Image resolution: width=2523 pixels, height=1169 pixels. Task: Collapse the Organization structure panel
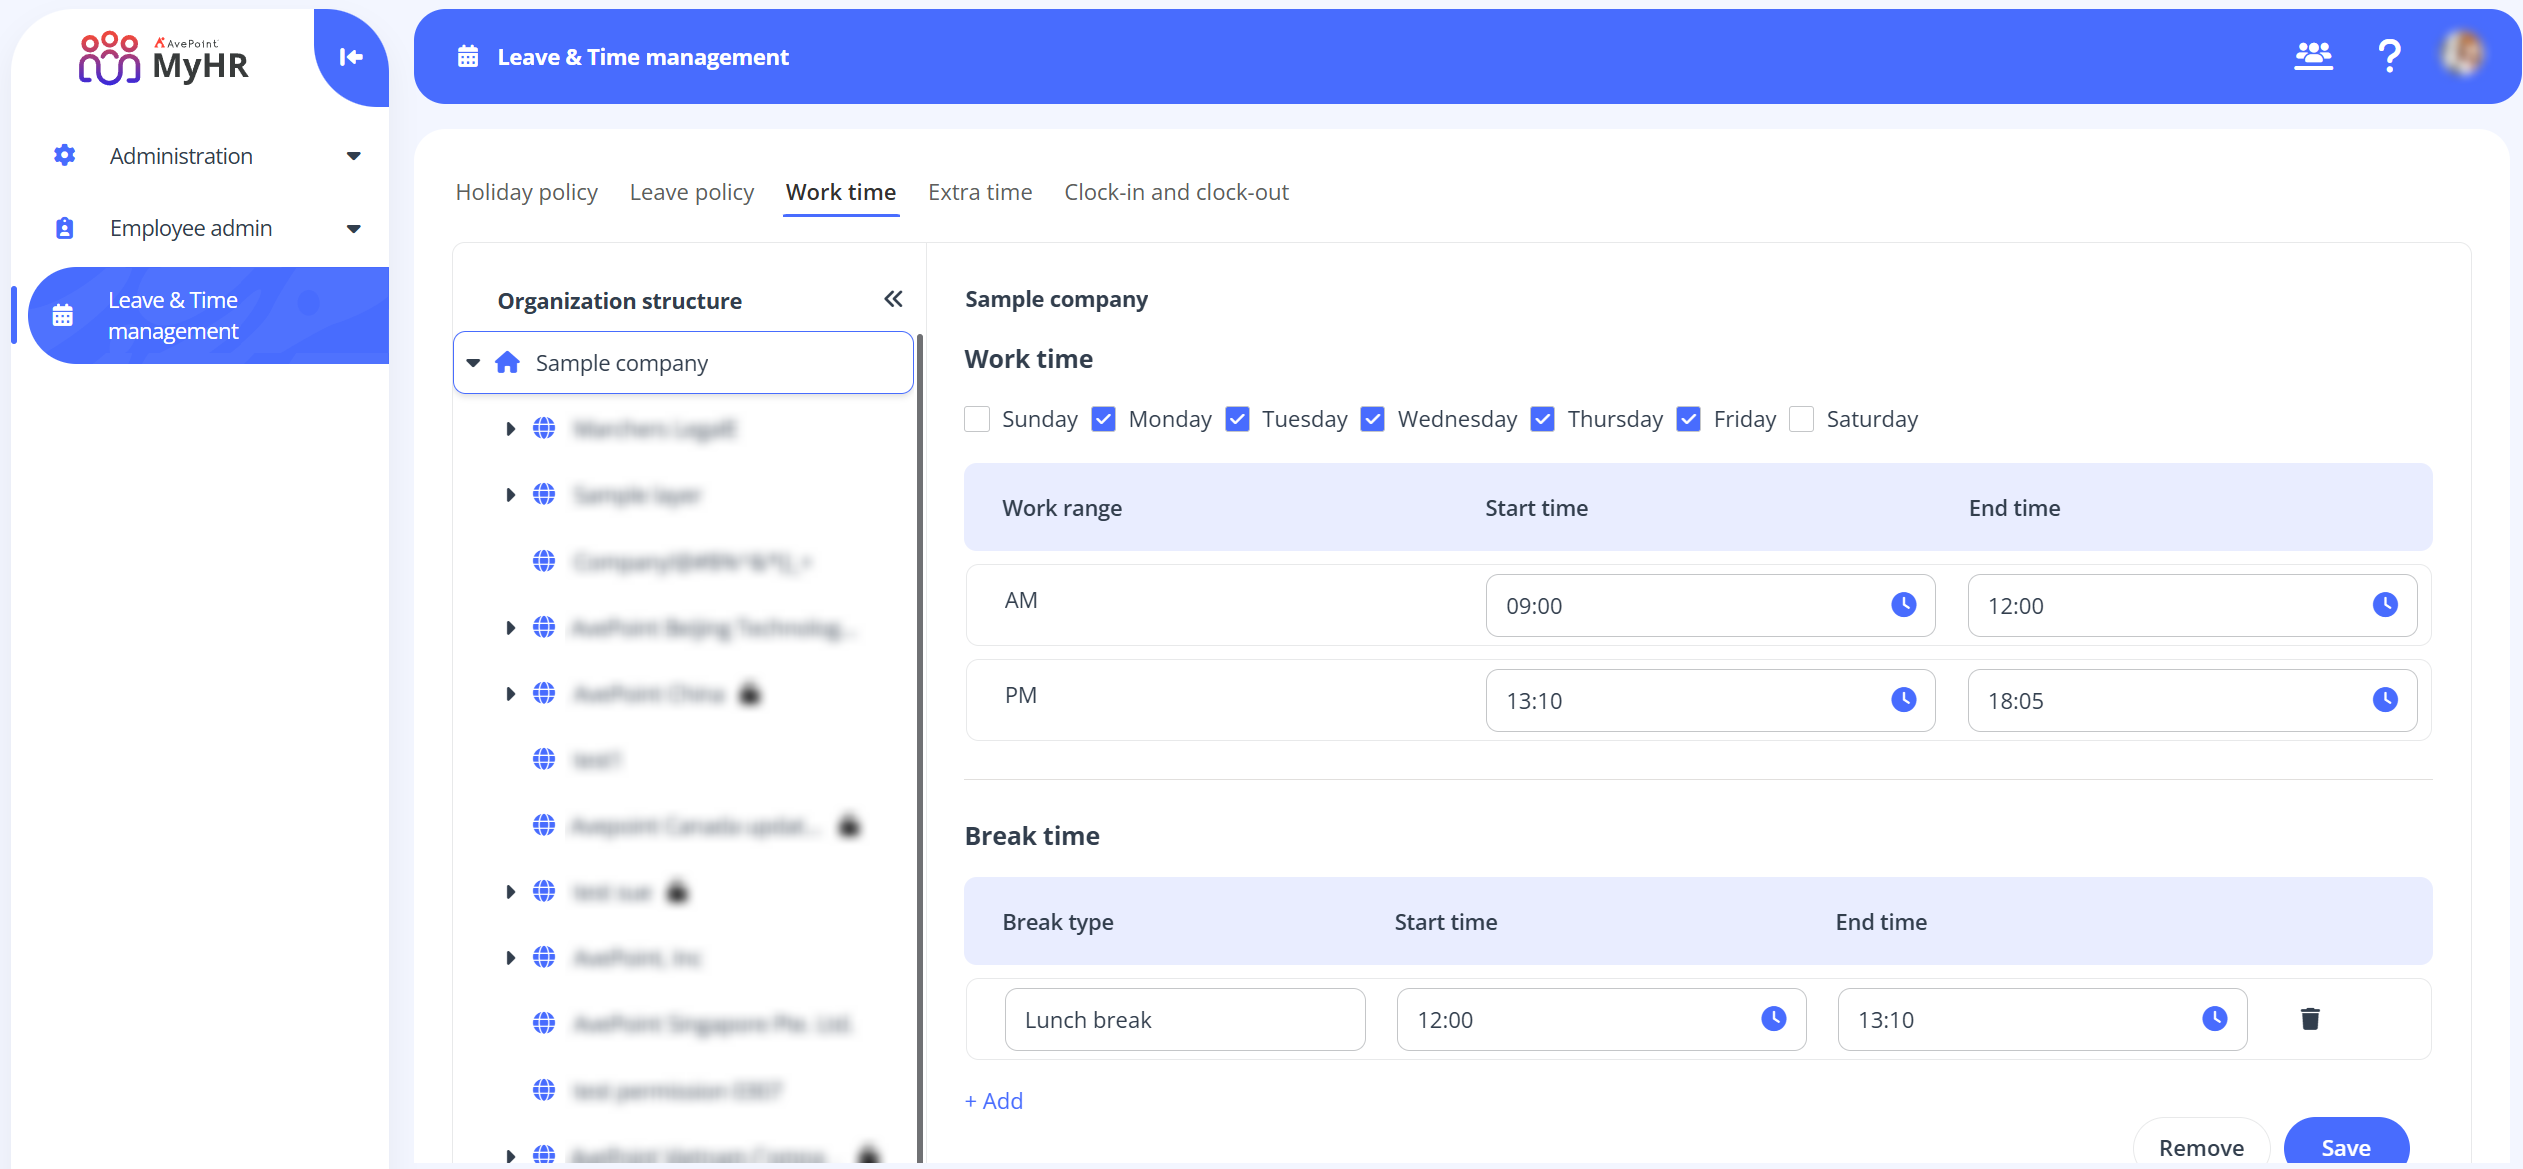[893, 299]
